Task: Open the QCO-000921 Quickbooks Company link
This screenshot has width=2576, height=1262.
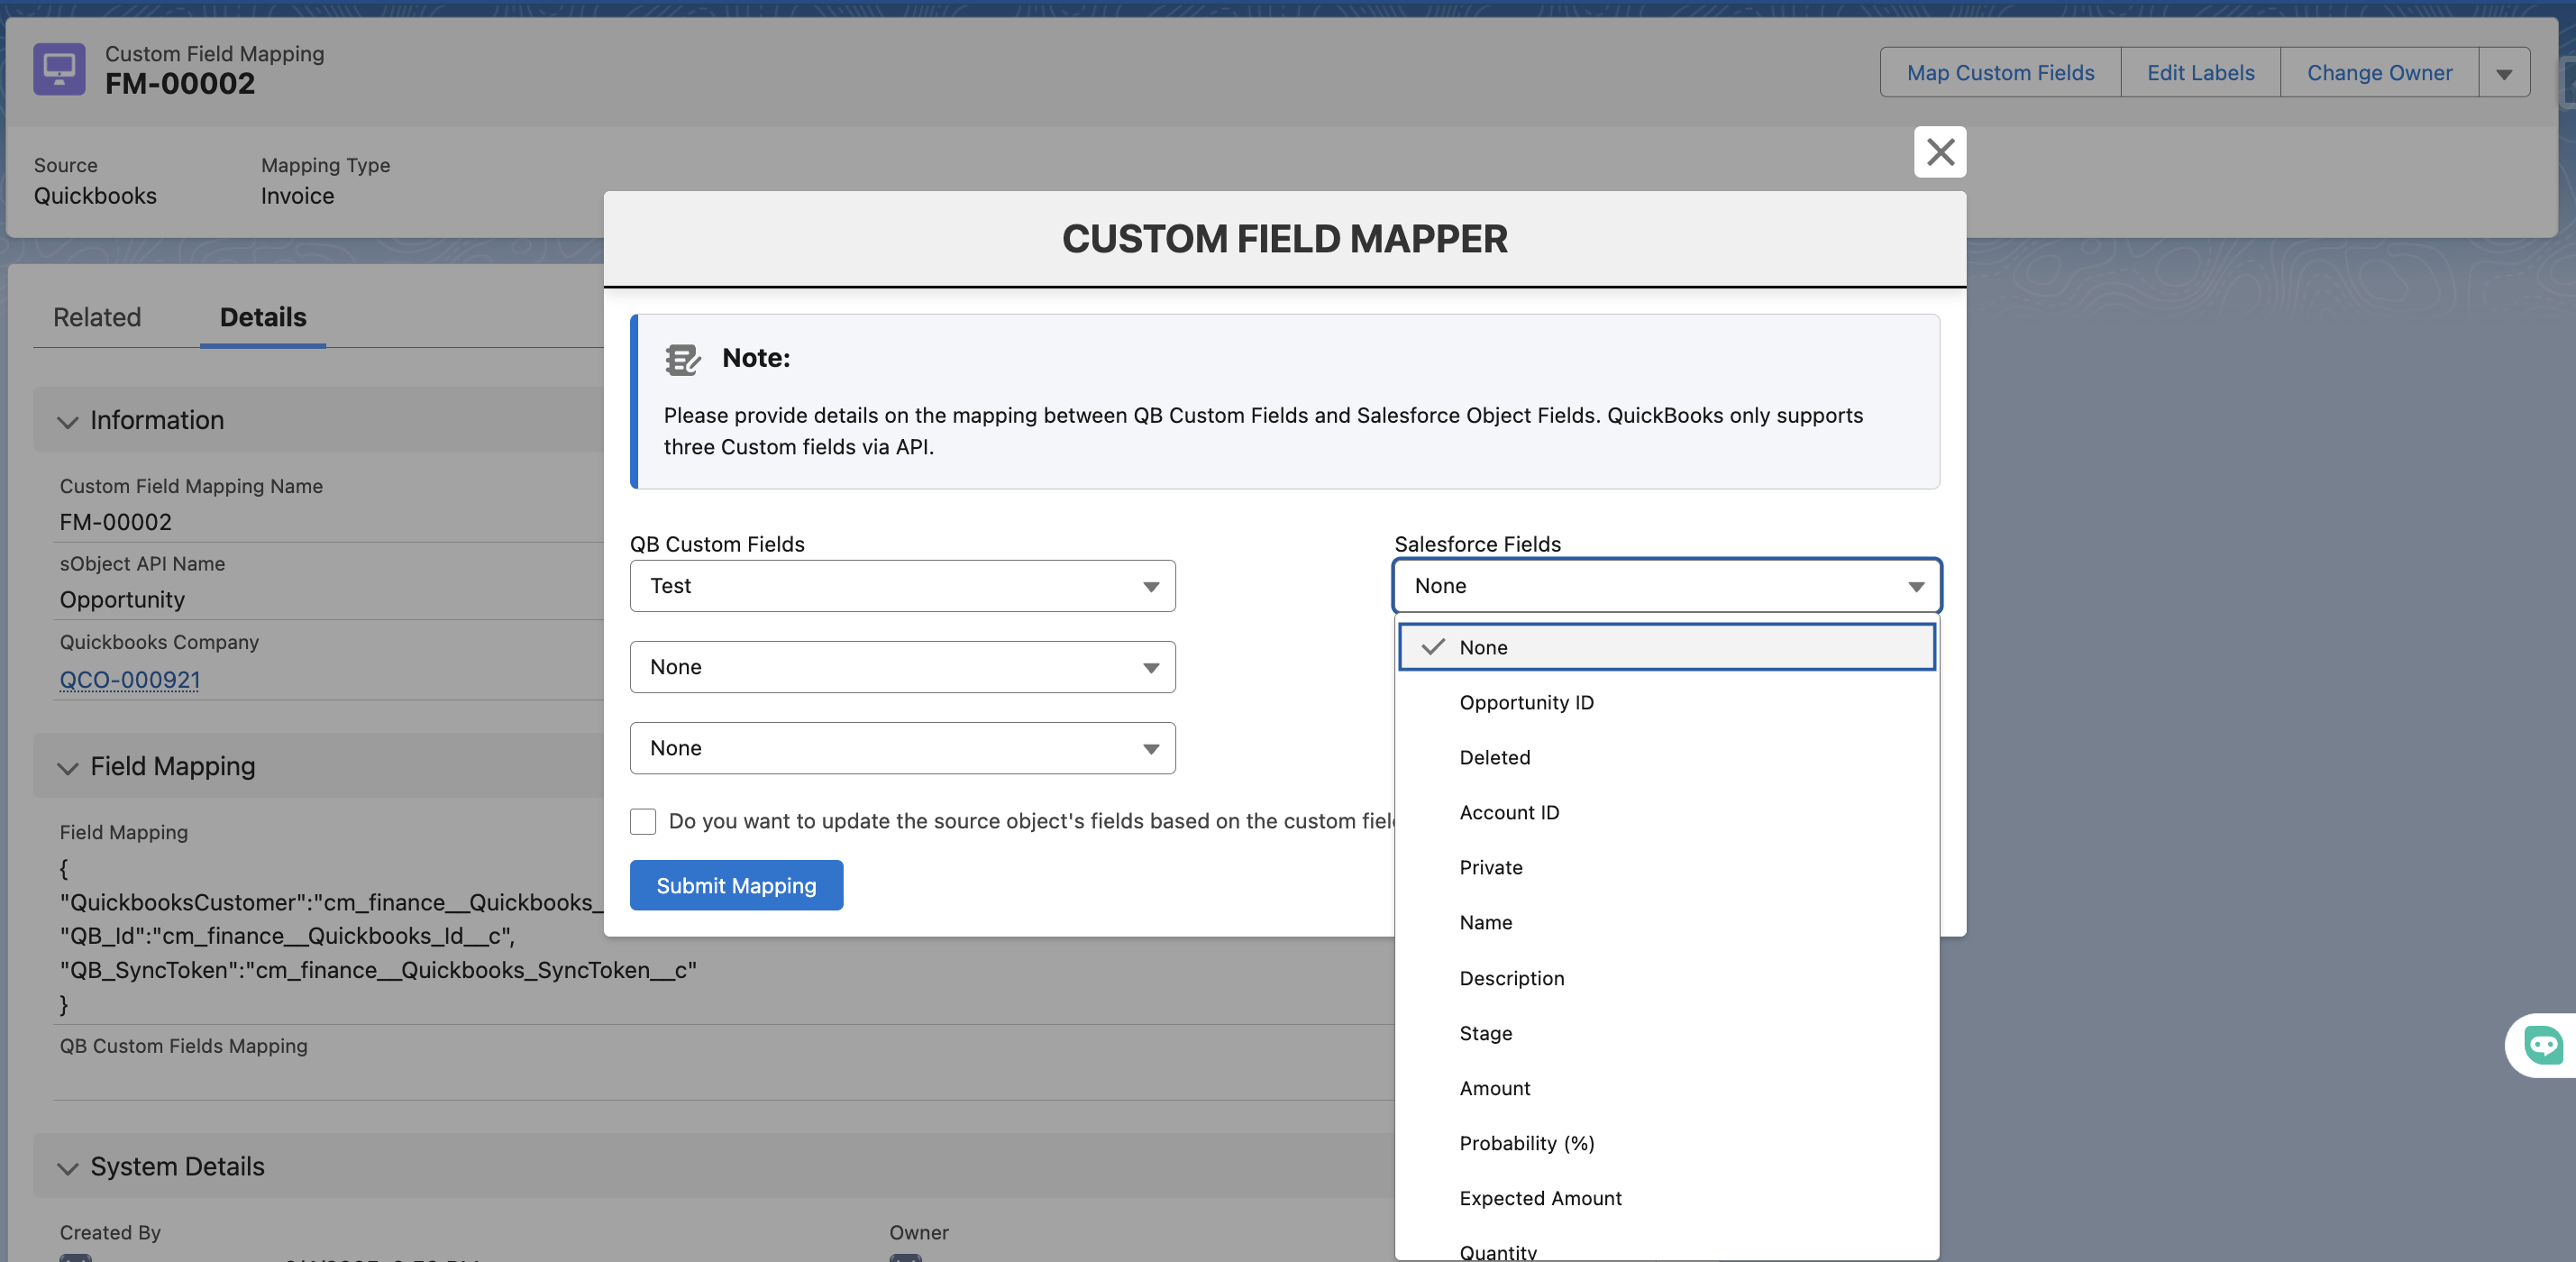Action: tap(130, 680)
